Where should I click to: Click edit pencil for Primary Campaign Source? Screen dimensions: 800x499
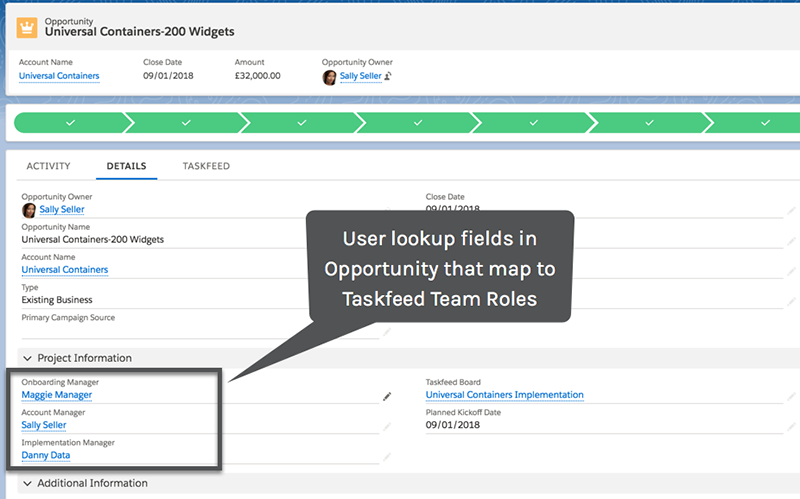[387, 331]
